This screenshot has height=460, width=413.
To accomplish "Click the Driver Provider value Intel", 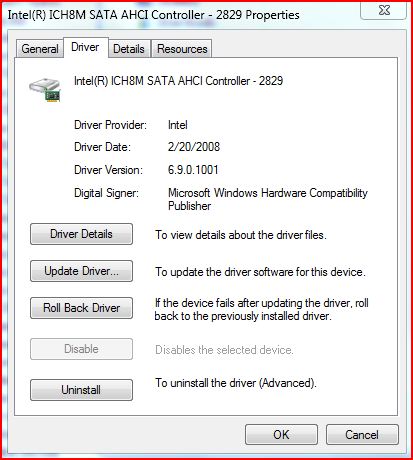I will coord(178,125).
